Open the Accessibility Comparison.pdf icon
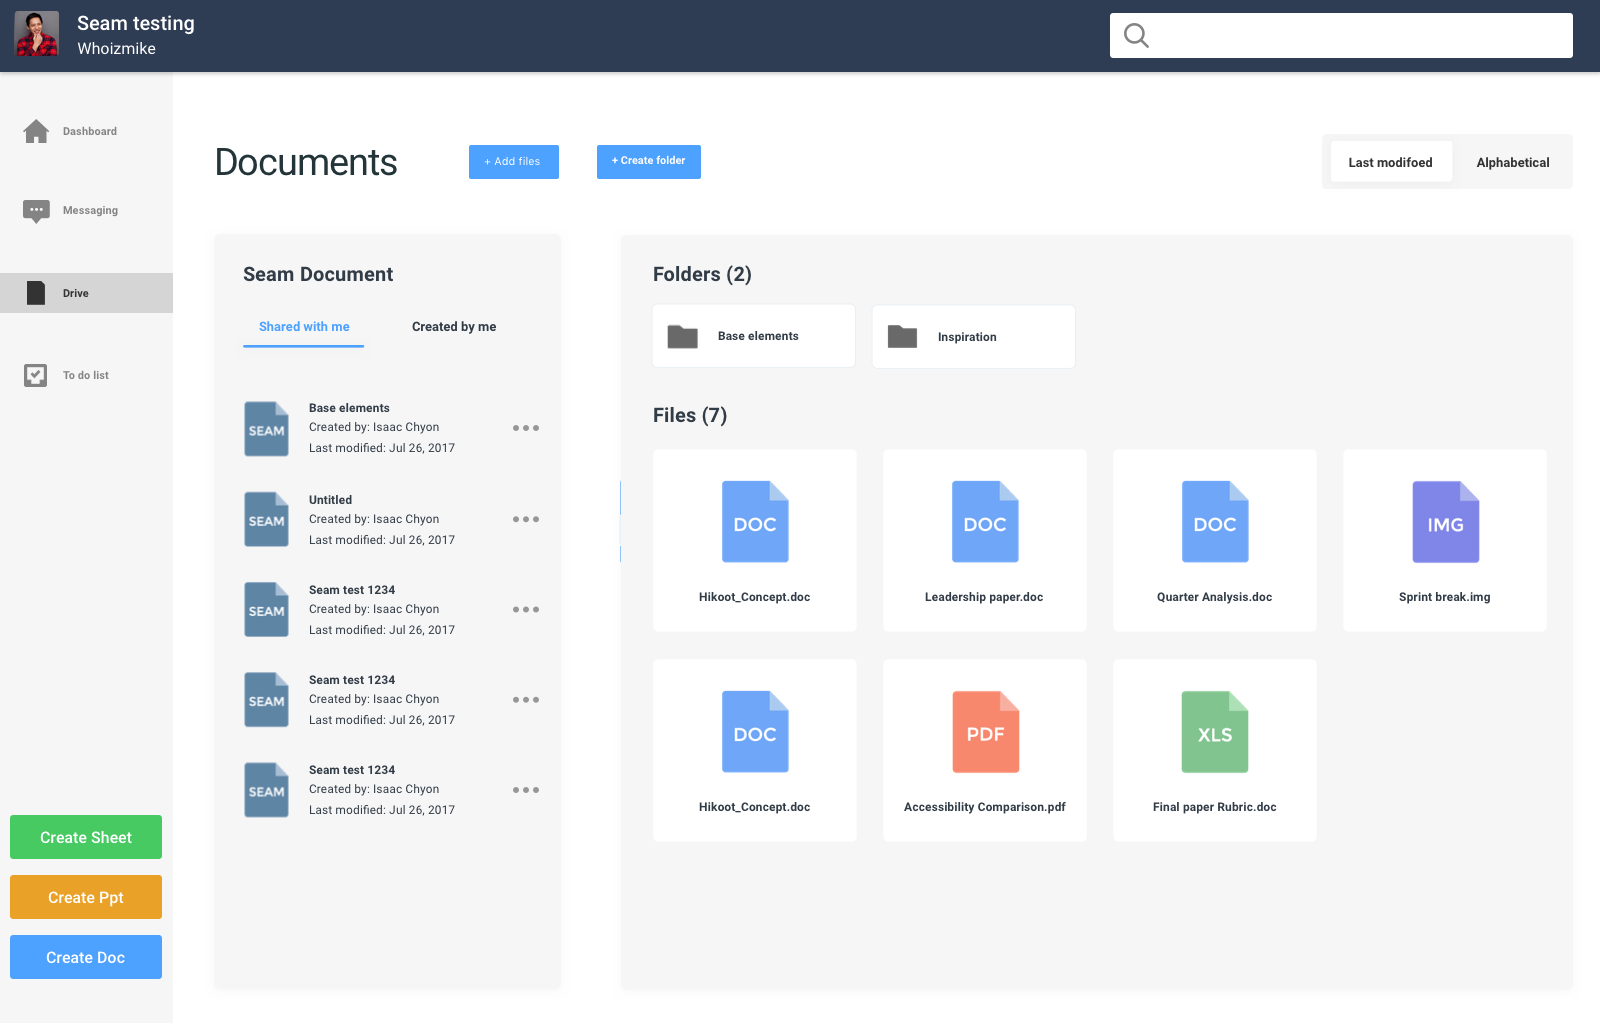 pos(985,732)
